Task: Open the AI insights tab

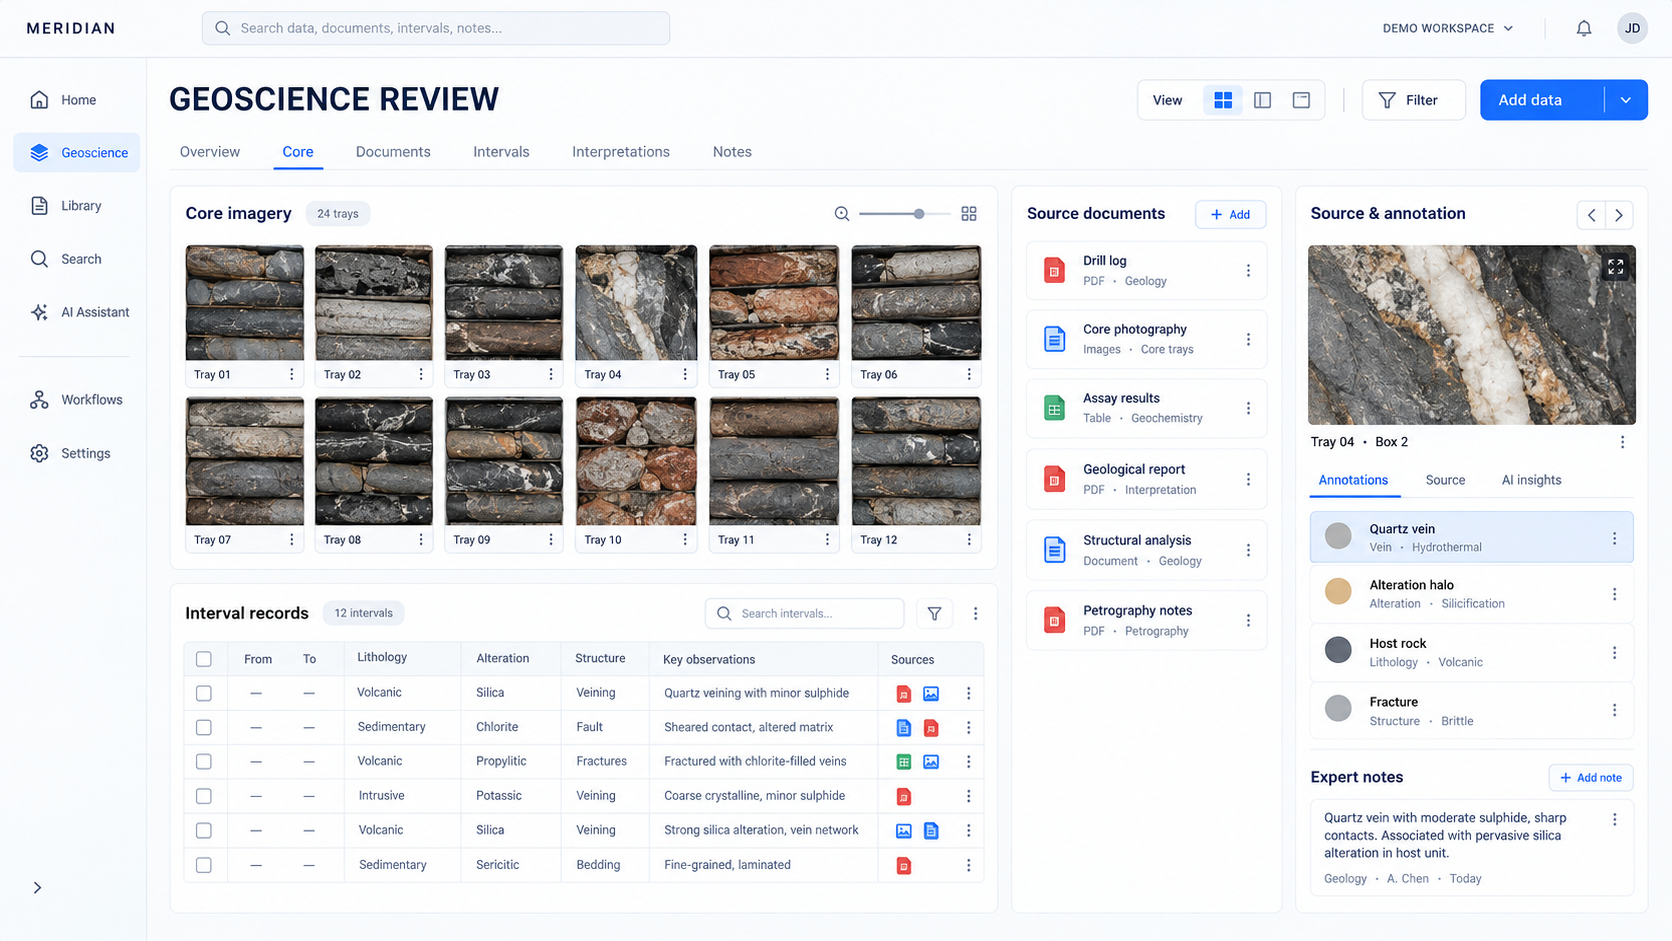Action: click(x=1531, y=480)
